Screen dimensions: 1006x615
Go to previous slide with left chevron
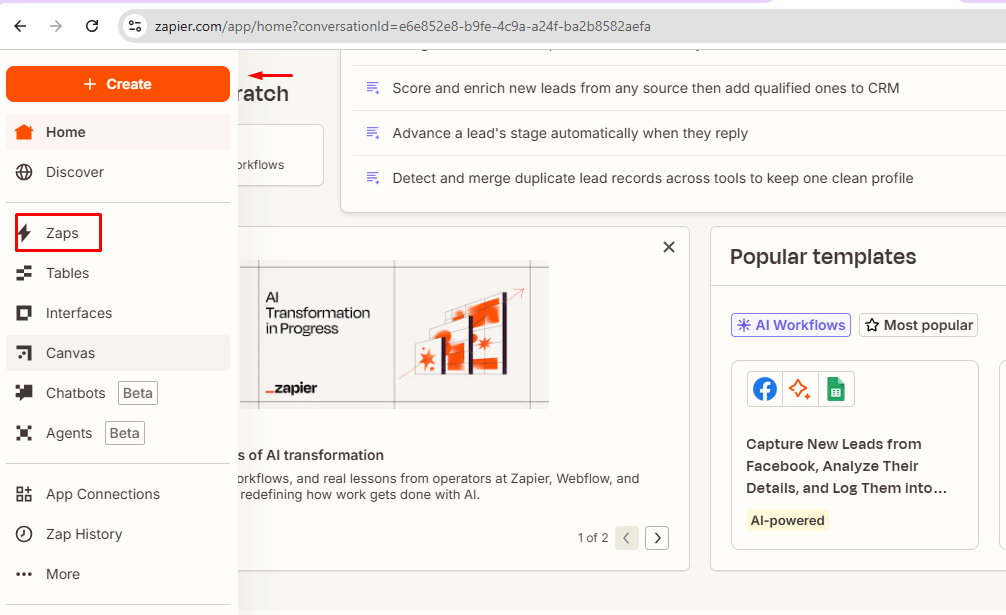click(627, 538)
